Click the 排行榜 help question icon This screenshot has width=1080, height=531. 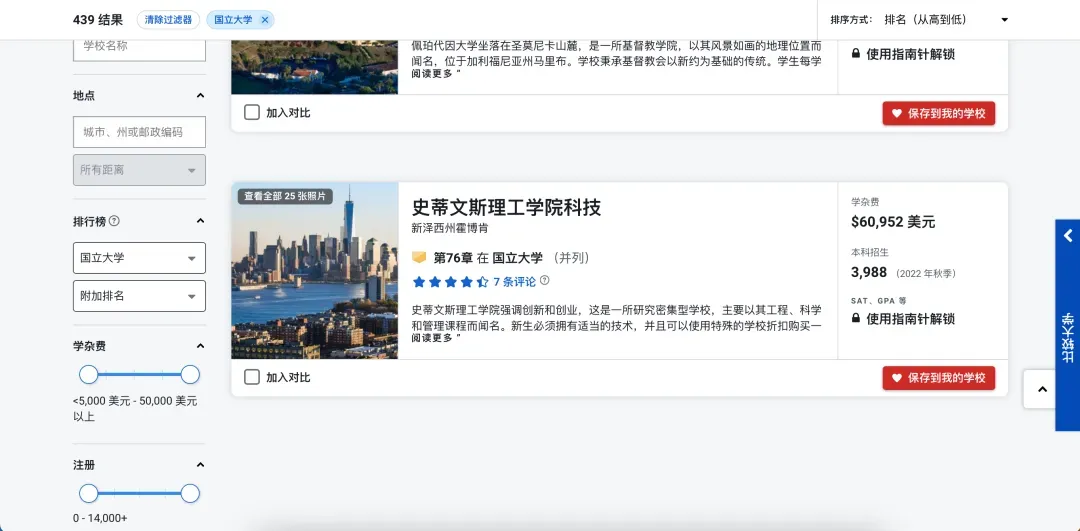(x=114, y=221)
